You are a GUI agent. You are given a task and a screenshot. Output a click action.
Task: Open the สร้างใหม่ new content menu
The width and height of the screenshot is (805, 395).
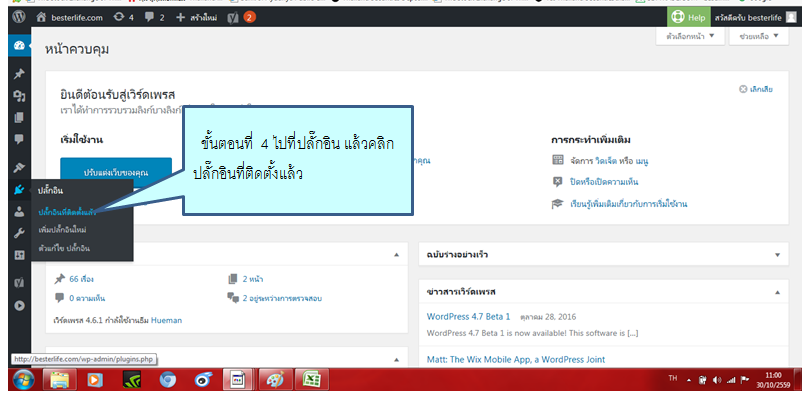[196, 17]
